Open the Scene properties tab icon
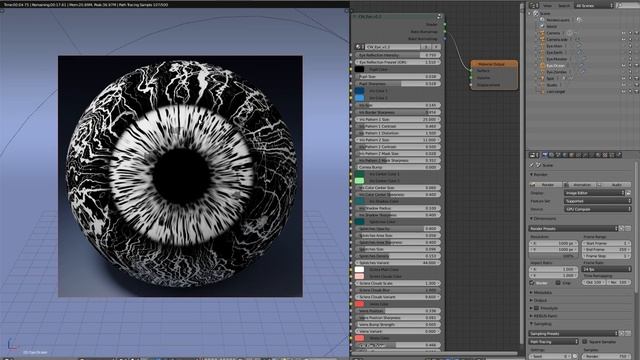Viewport: 640px width, 360px height. coord(558,155)
